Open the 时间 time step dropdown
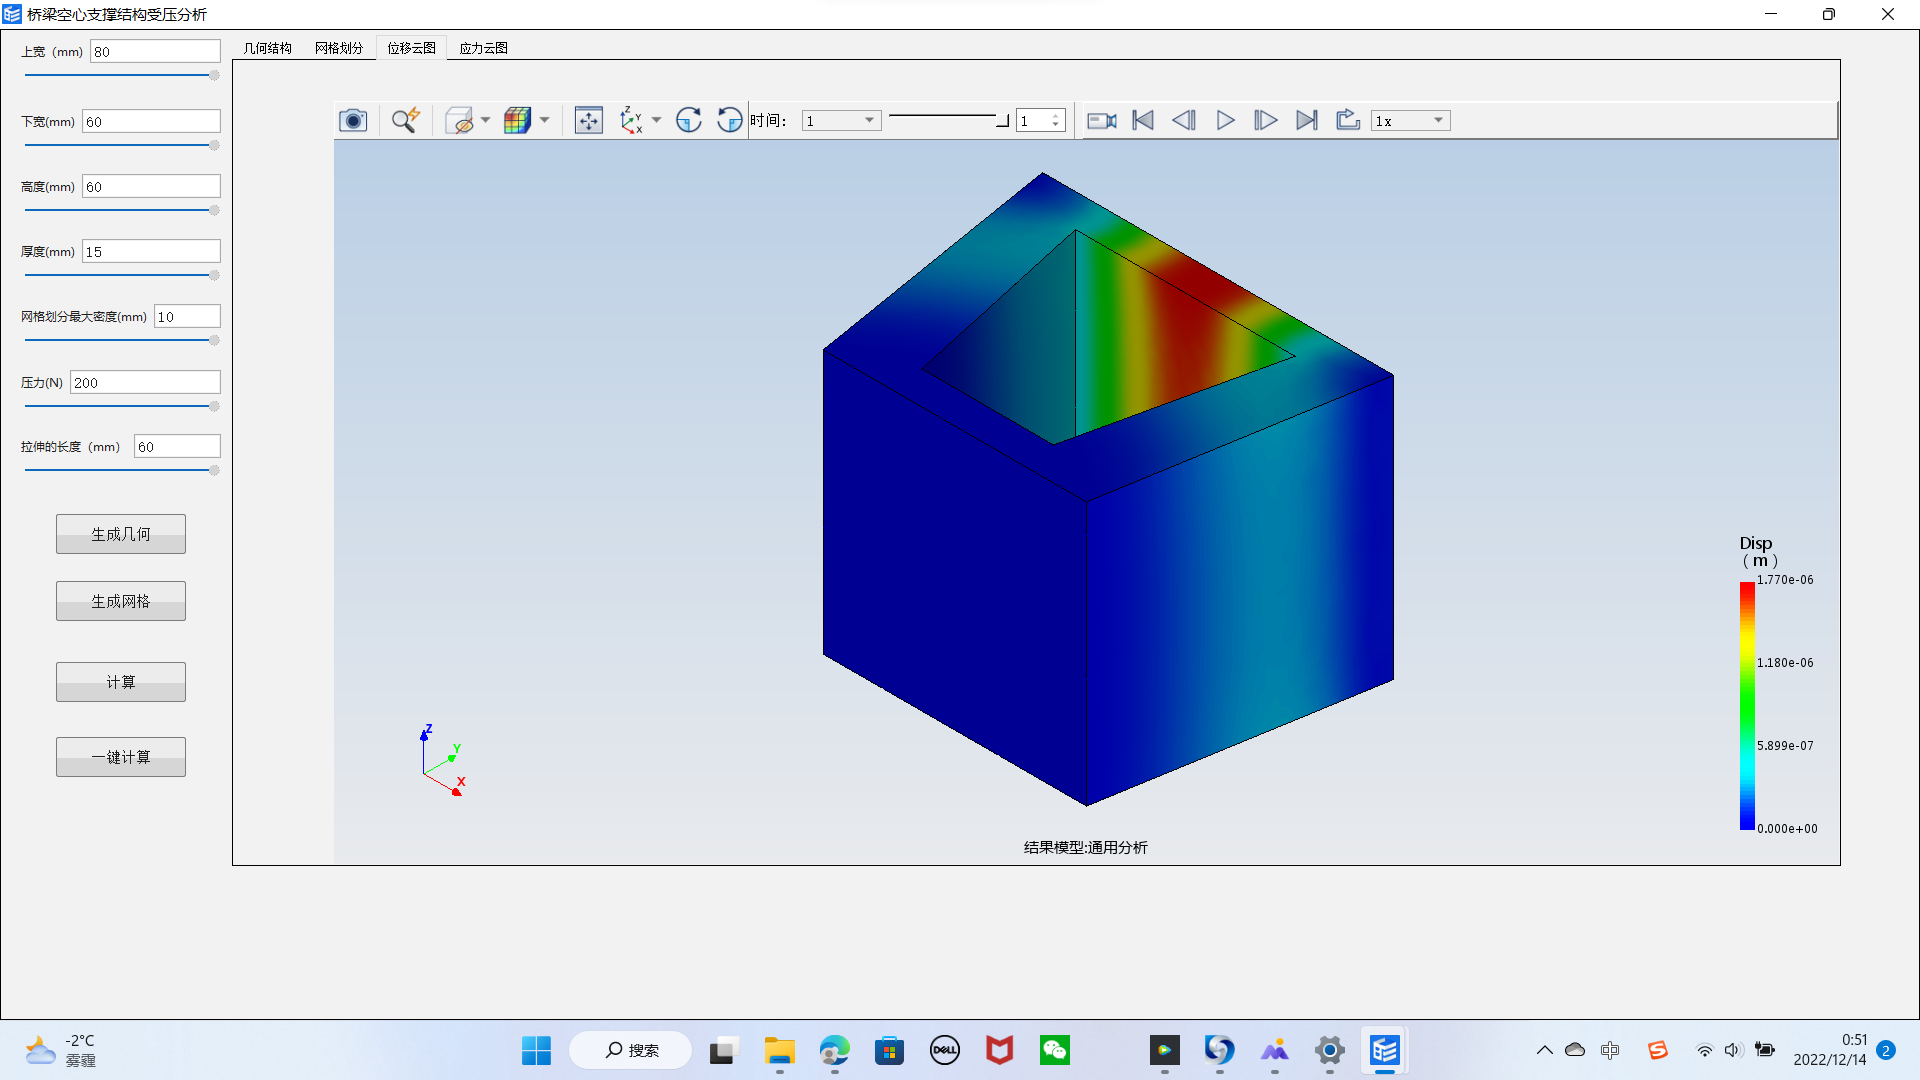The image size is (1920, 1080). point(841,121)
